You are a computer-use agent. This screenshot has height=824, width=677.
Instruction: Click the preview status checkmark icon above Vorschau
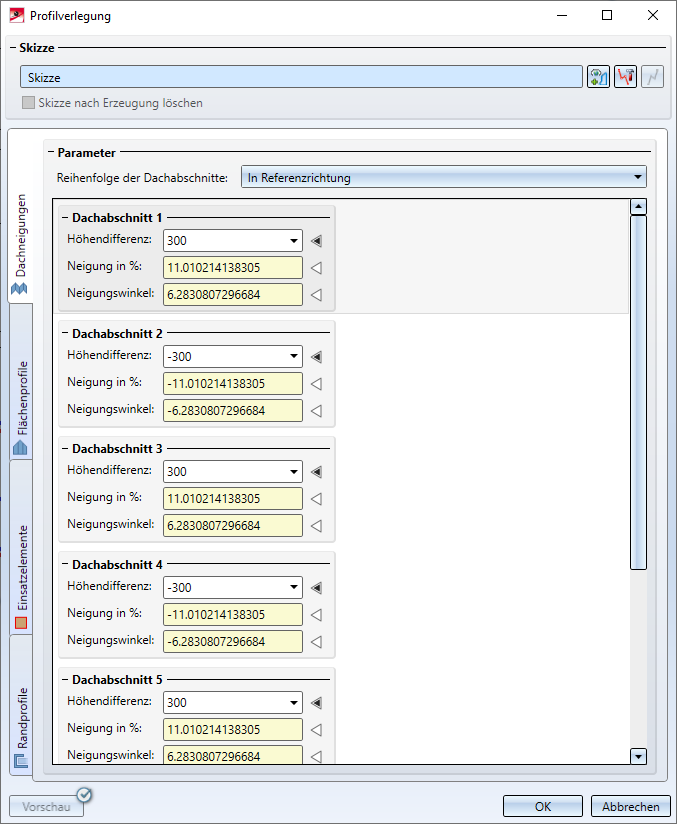84,795
